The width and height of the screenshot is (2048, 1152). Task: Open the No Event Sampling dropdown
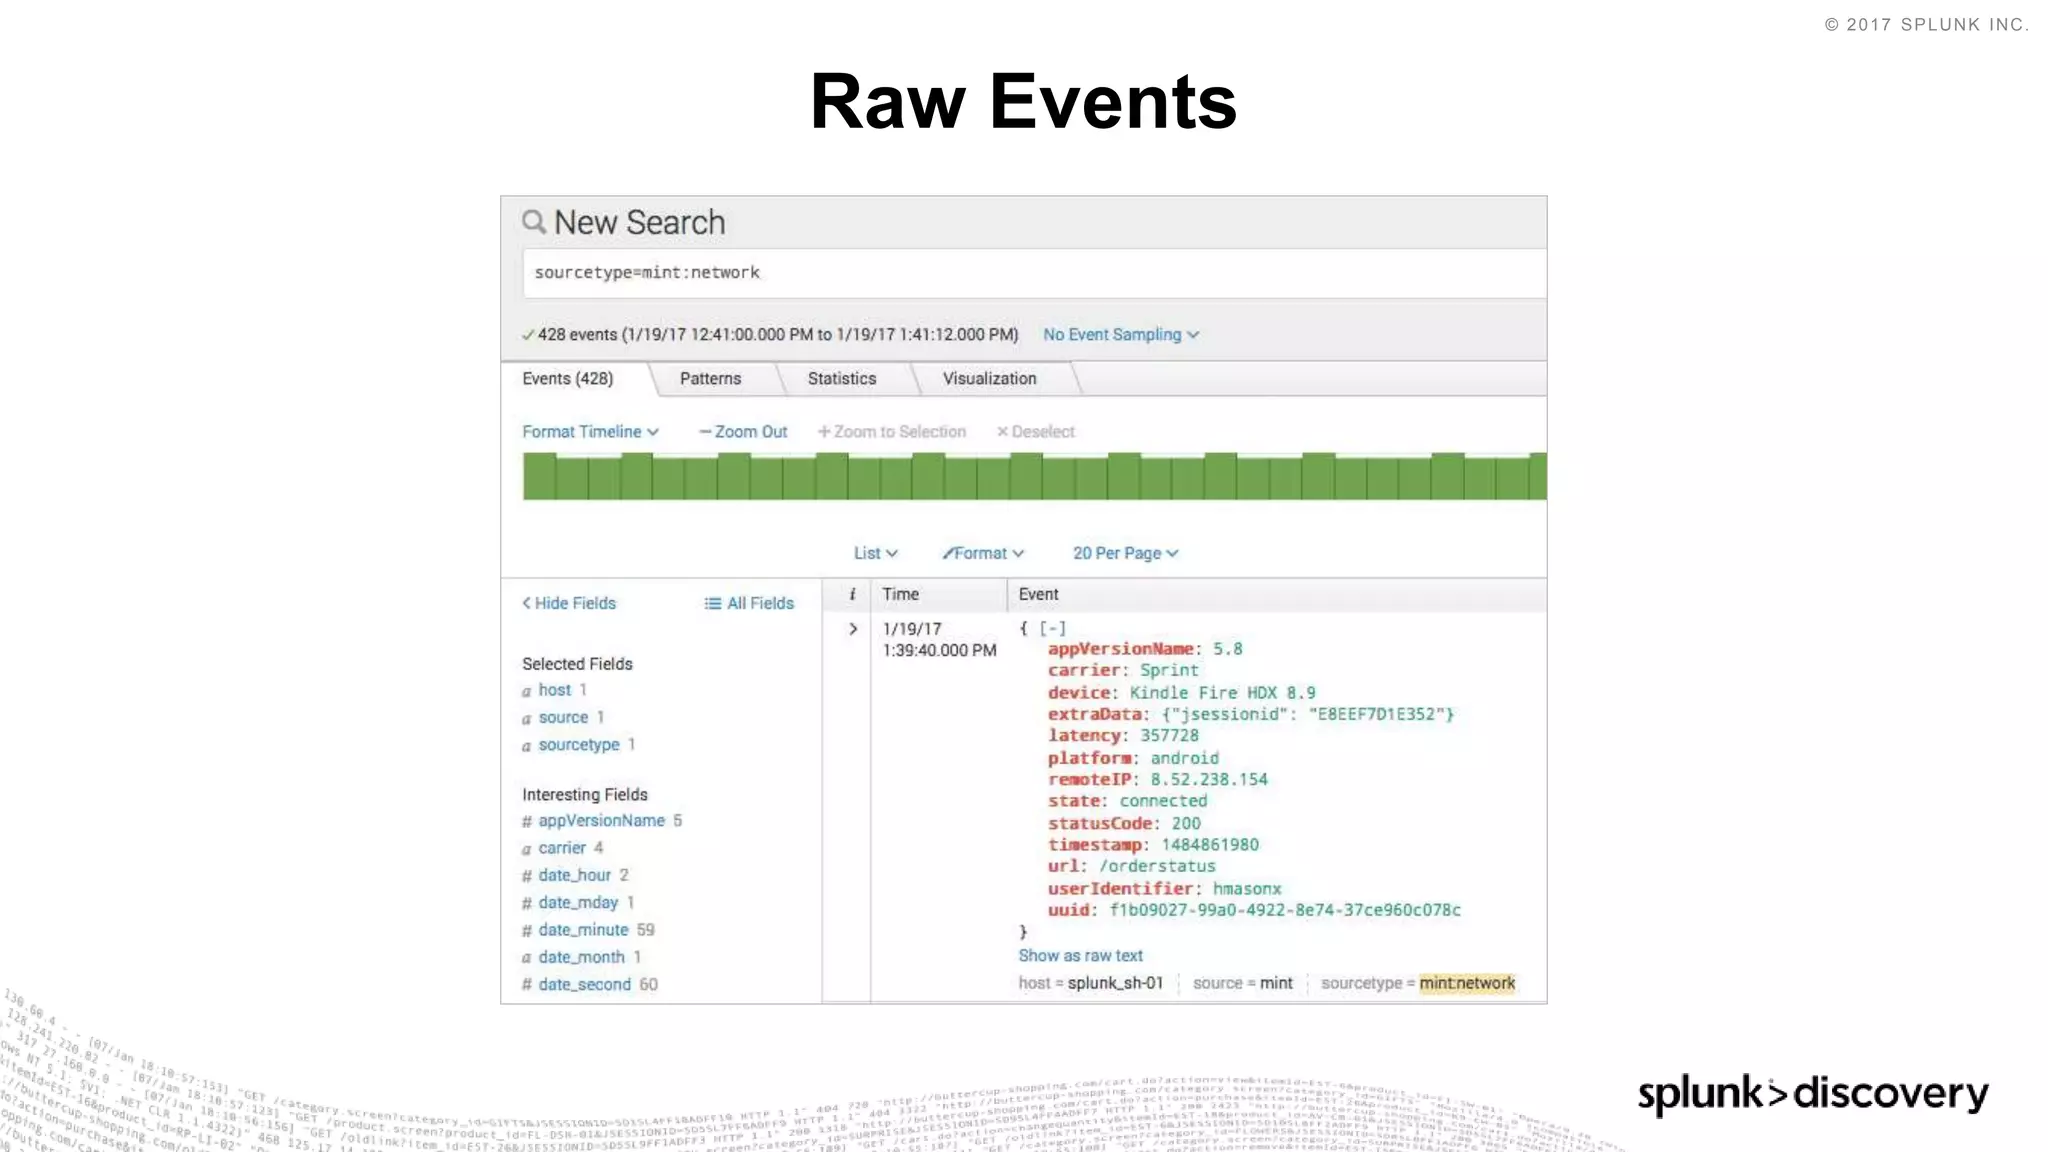[x=1120, y=335]
